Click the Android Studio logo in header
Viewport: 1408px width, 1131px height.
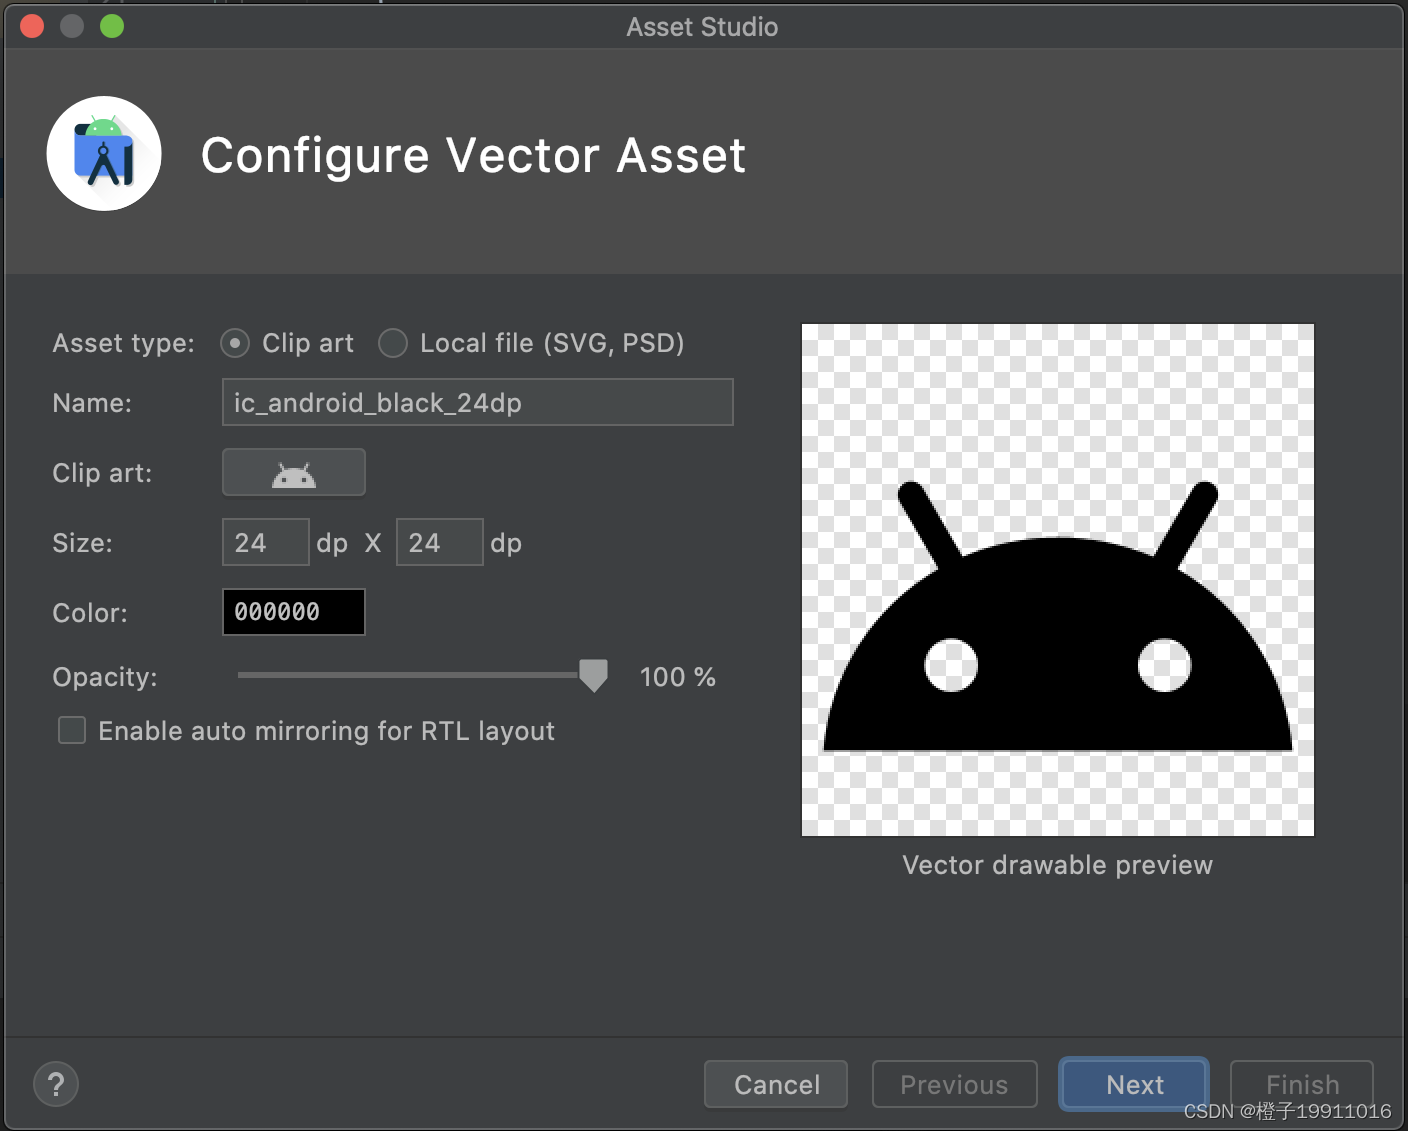point(104,154)
